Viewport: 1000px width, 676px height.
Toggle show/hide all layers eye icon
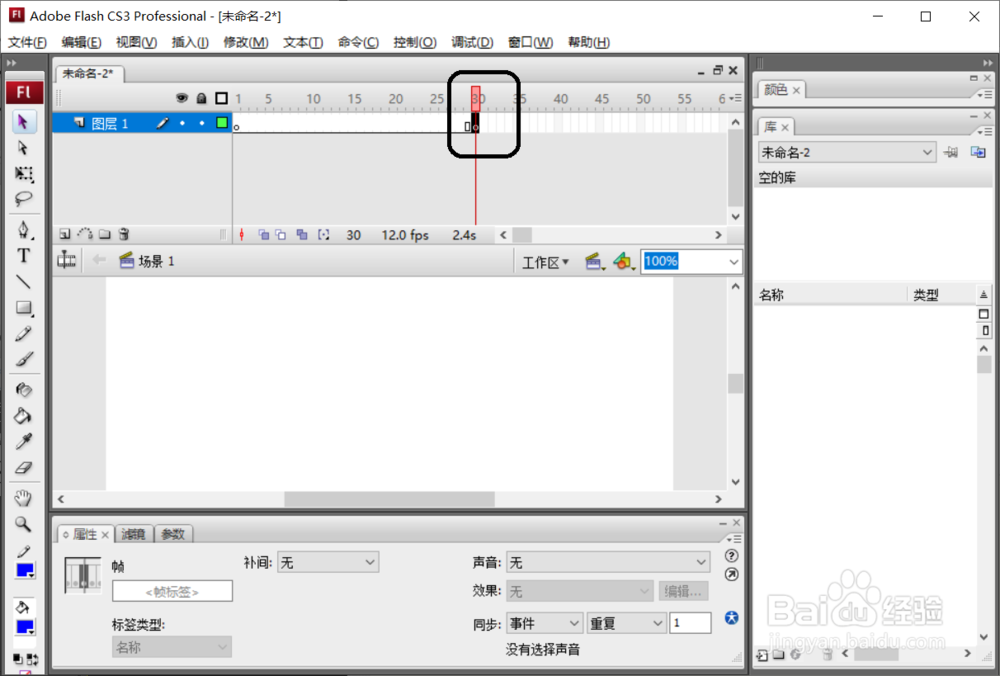(182, 98)
